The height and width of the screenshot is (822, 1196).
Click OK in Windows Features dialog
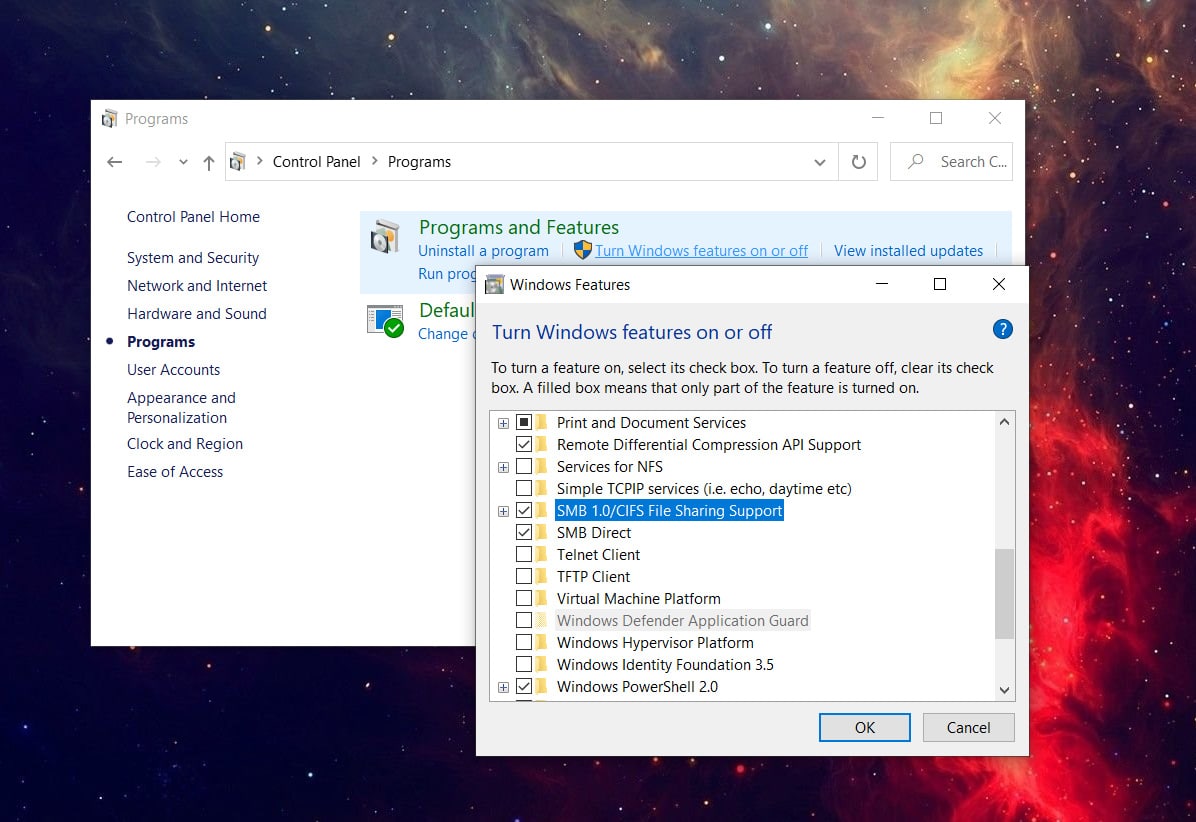(x=864, y=727)
